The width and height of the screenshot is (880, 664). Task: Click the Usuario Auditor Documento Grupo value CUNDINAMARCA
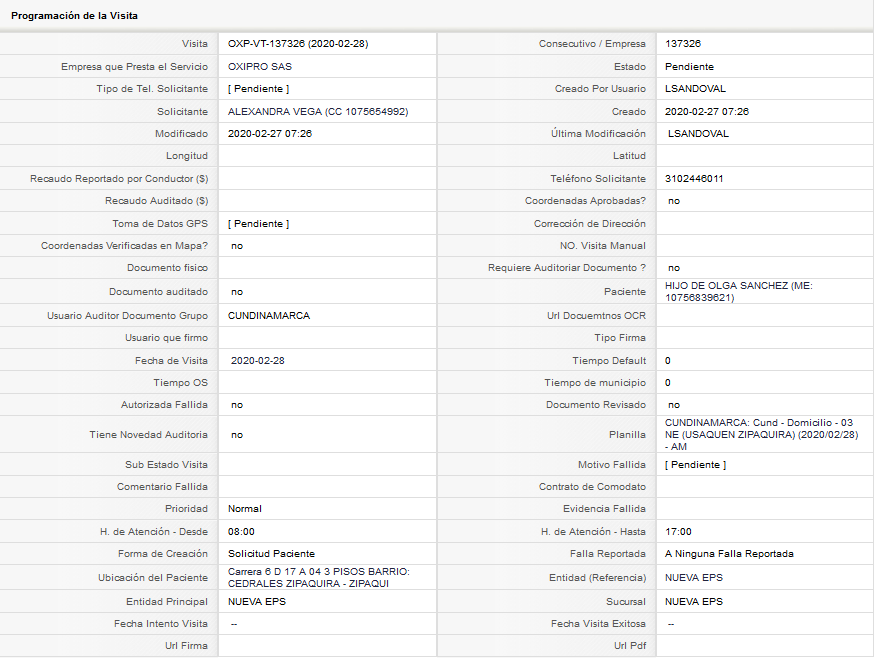(269, 315)
